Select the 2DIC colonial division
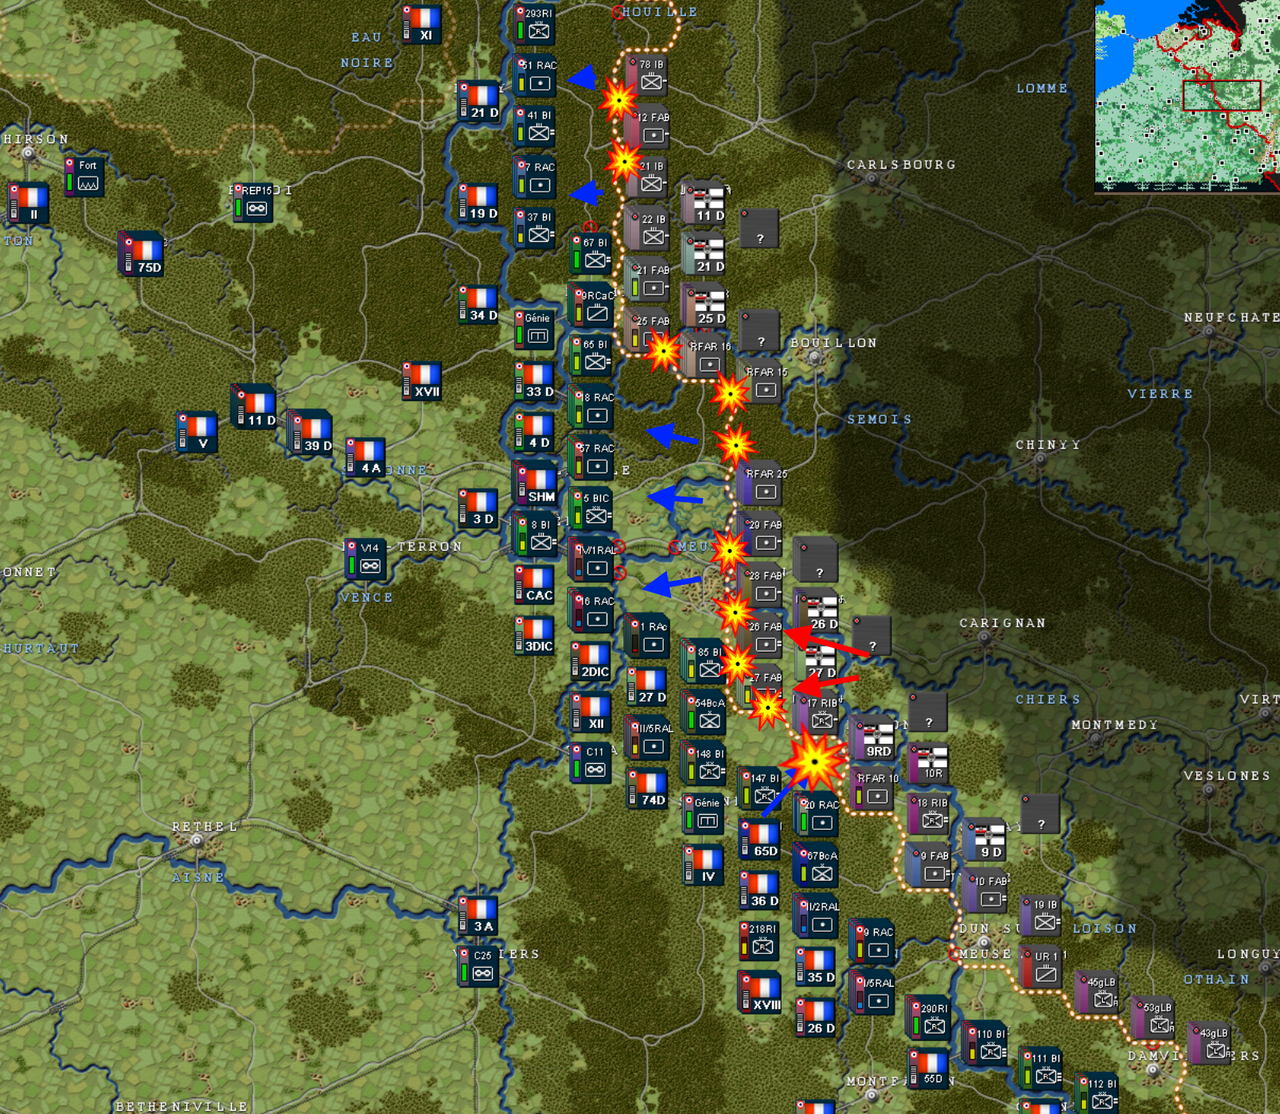This screenshot has height=1114, width=1280. click(x=592, y=662)
